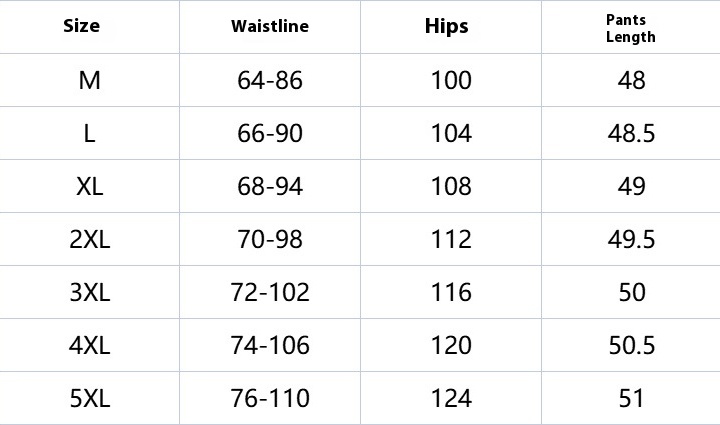Screen dimensions: 720x425
Task: Click the 68-94 waistline value
Action: click(x=270, y=186)
